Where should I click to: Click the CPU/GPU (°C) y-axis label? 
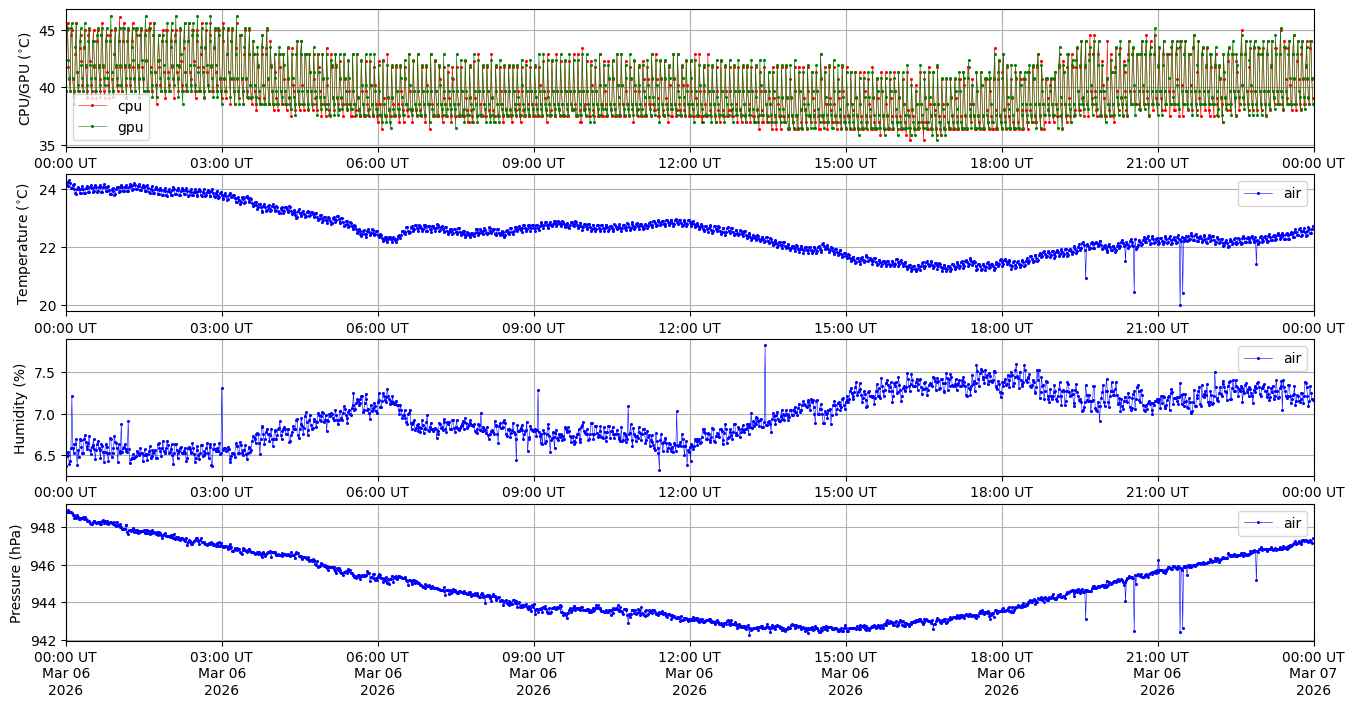pos(25,78)
